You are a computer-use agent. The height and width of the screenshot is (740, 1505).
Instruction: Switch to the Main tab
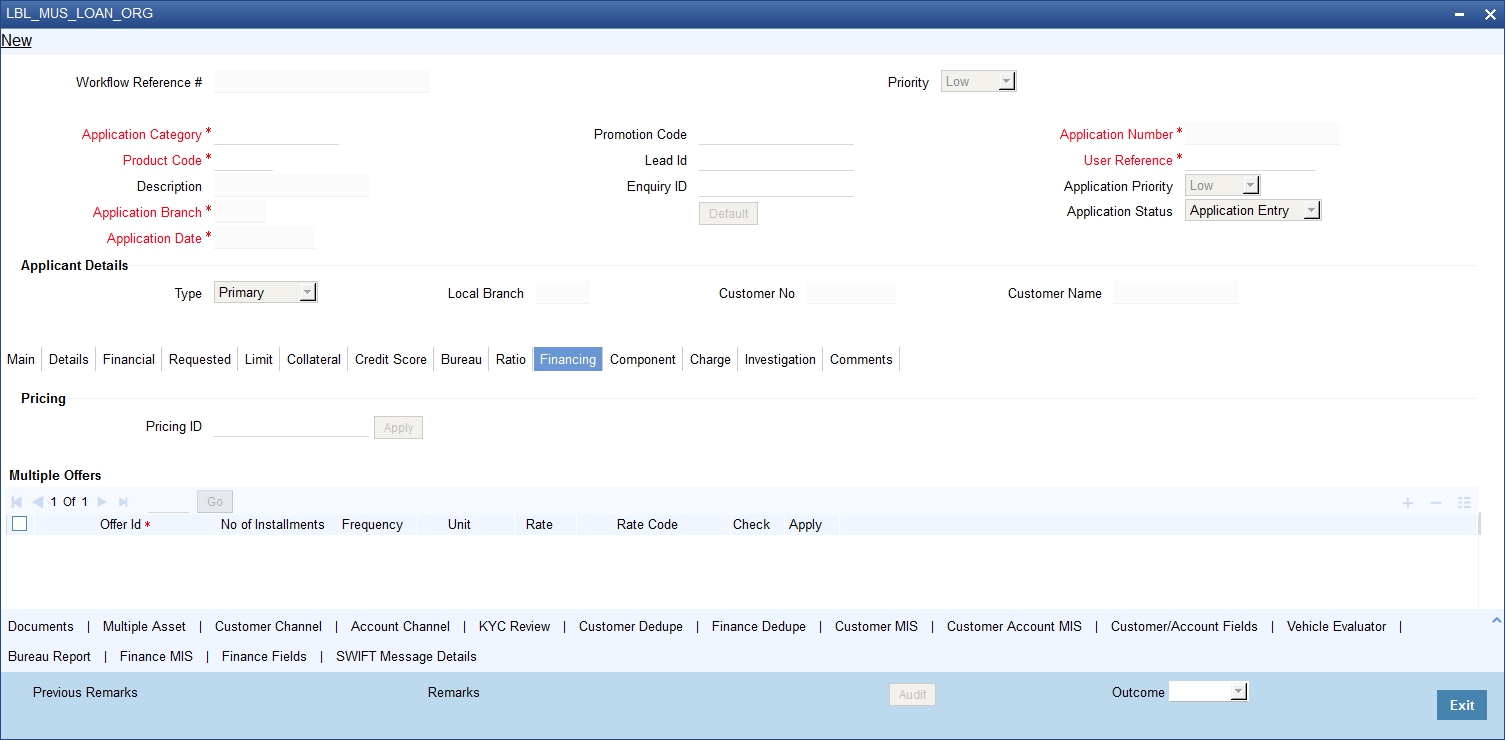coord(21,360)
